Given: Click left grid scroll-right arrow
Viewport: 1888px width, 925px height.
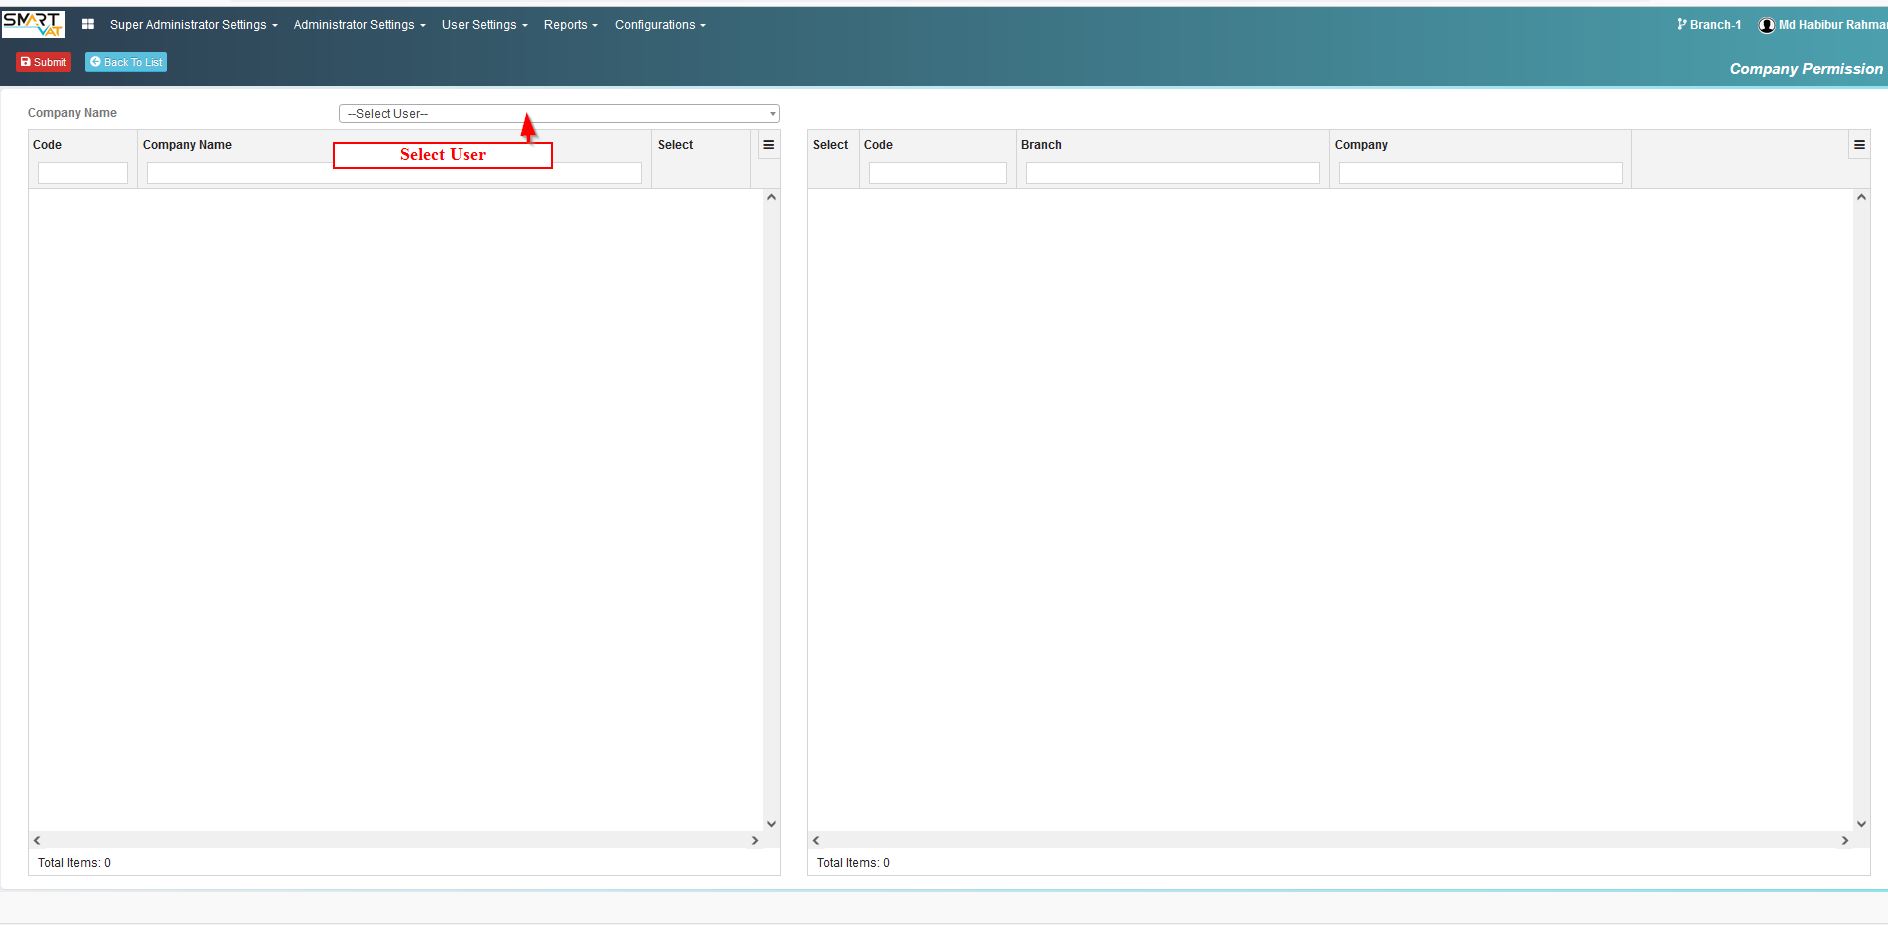Looking at the screenshot, I should point(755,840).
